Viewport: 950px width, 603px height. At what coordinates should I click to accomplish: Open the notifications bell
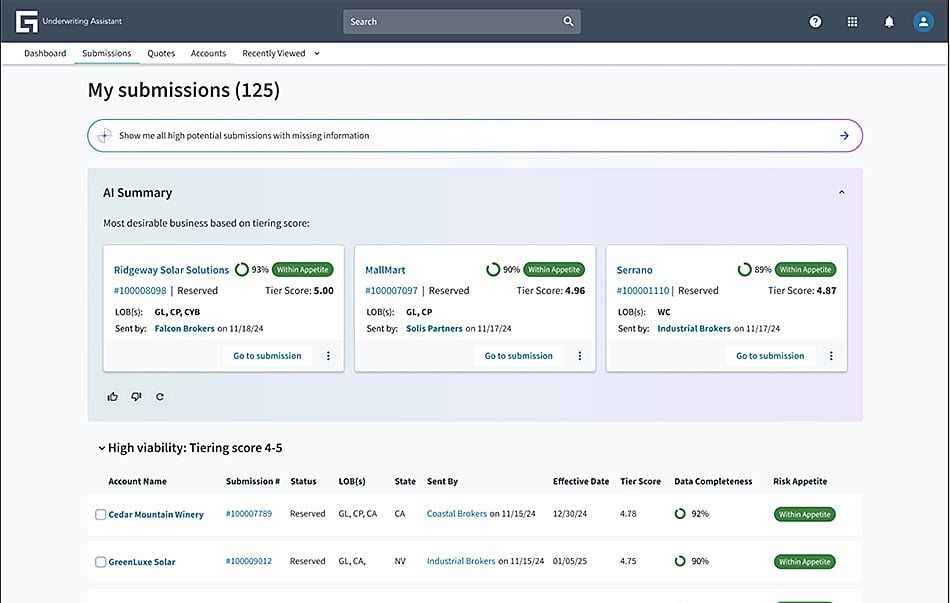coord(889,22)
